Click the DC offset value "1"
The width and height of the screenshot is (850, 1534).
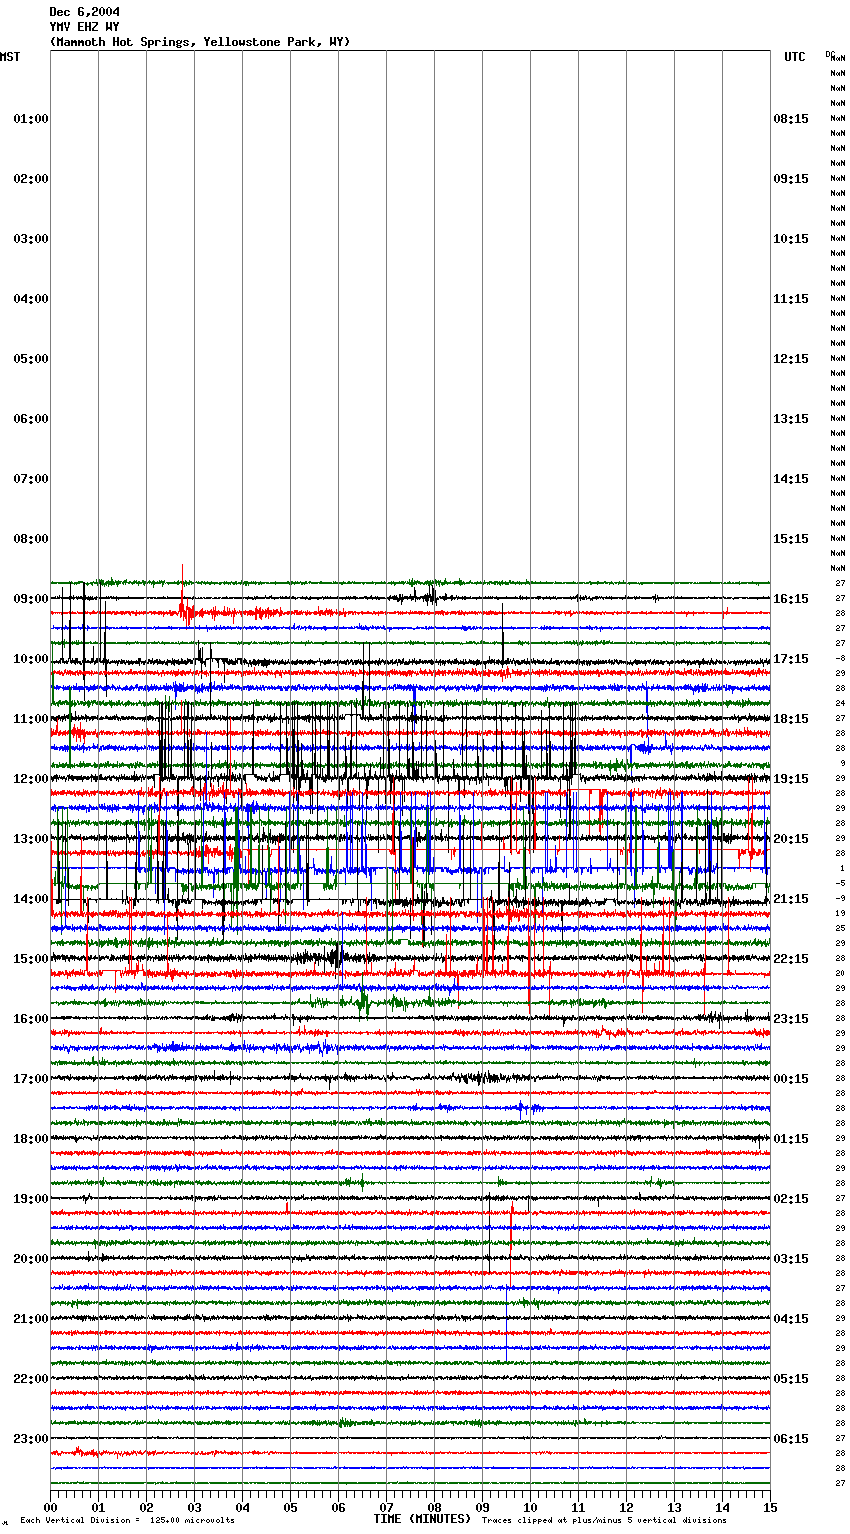pyautogui.click(x=842, y=869)
